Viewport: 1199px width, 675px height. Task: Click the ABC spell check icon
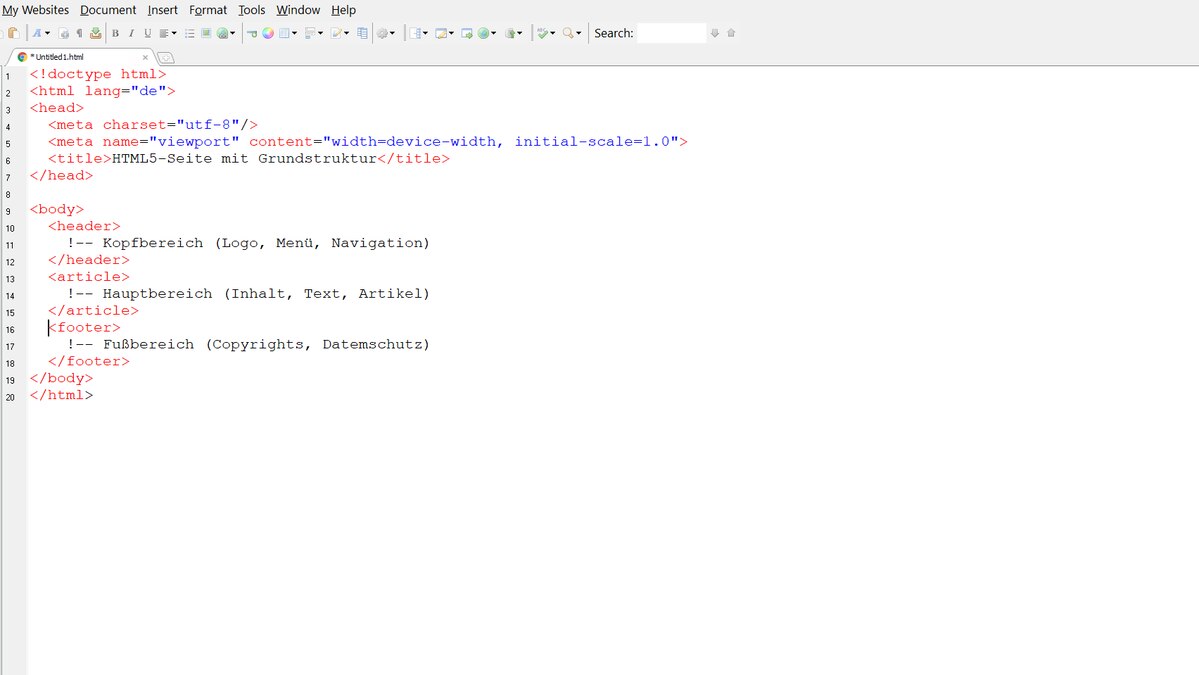[x=542, y=33]
